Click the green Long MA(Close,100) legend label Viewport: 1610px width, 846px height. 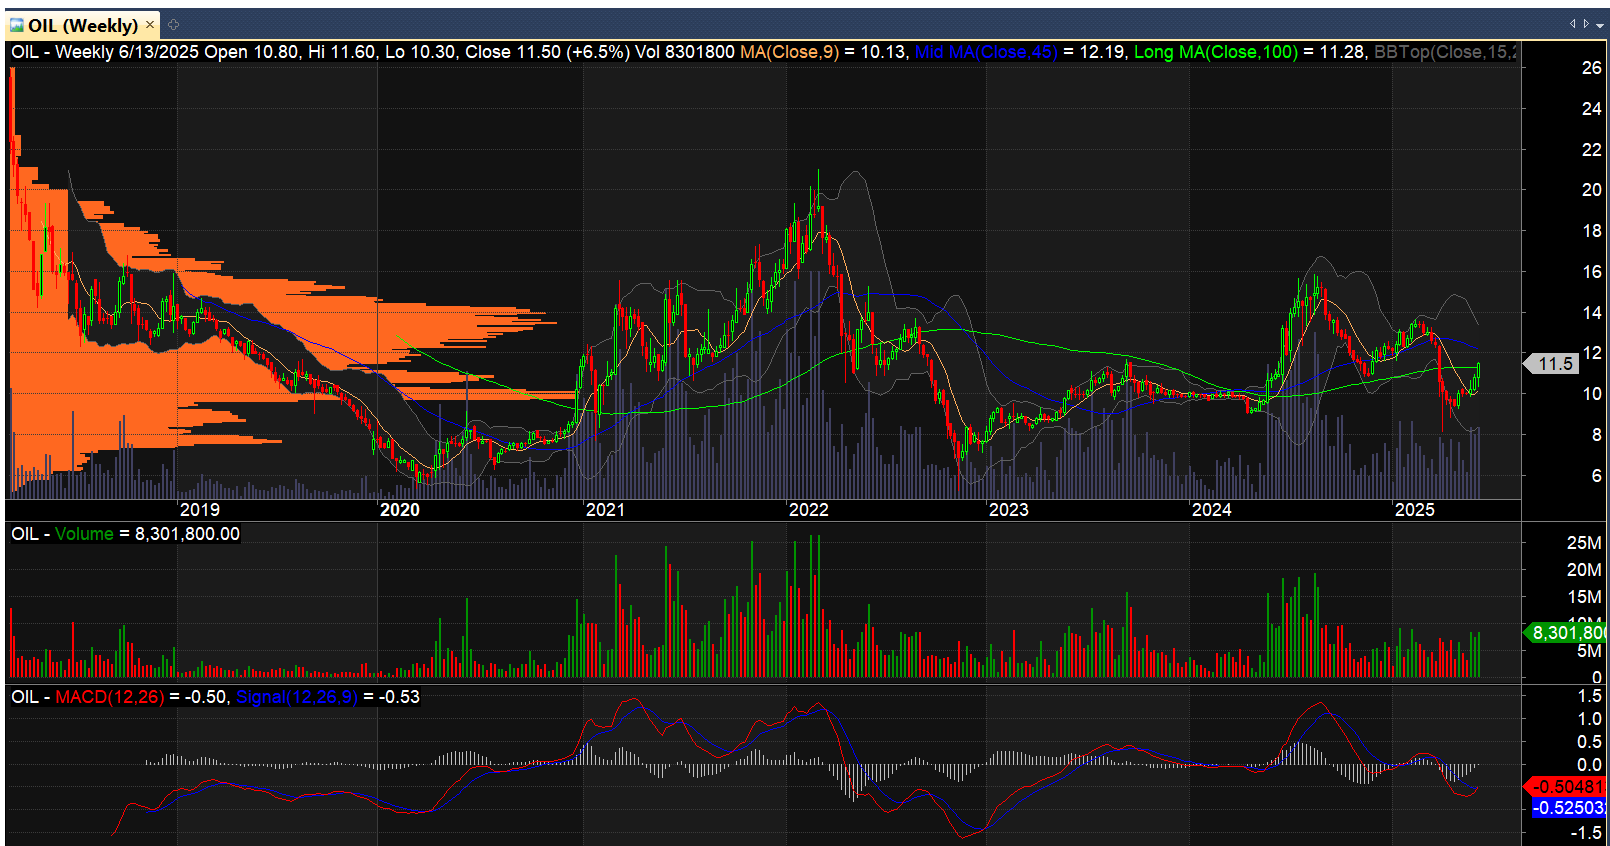1215,52
